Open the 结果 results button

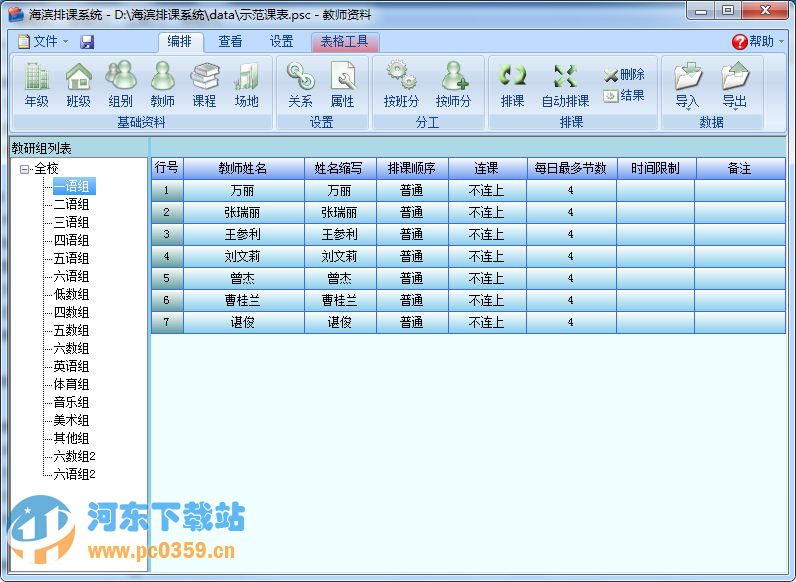point(624,95)
